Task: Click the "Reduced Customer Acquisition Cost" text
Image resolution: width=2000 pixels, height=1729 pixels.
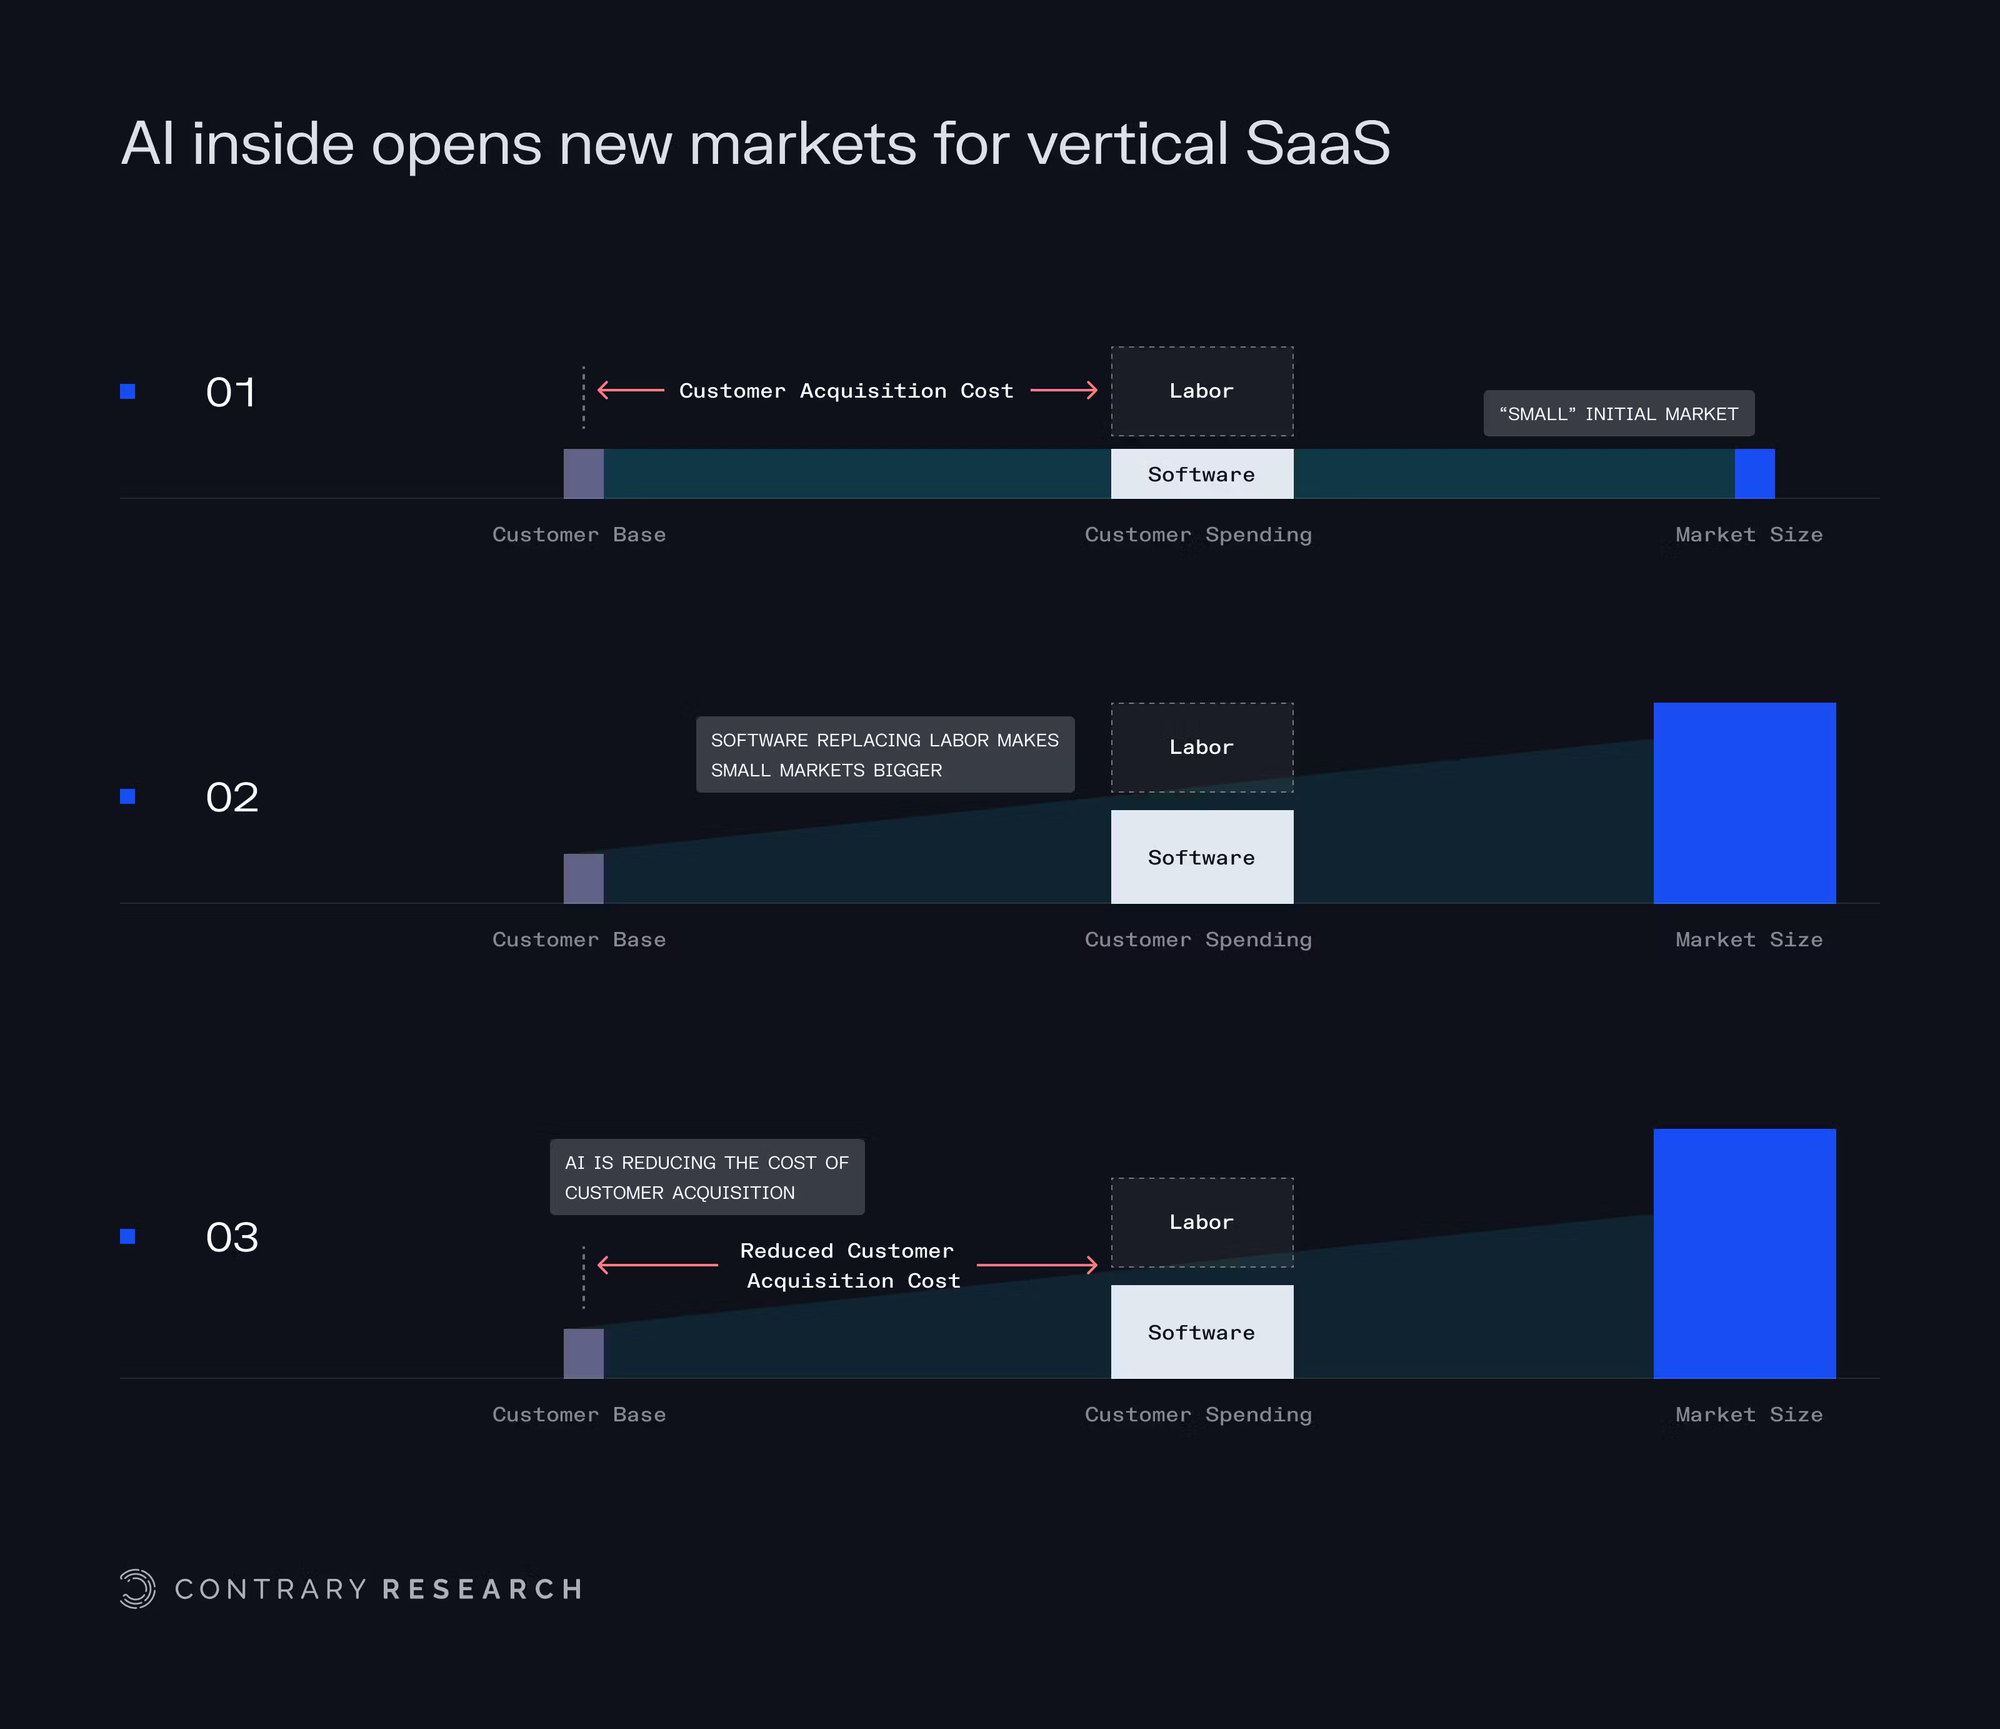Action: [848, 1266]
